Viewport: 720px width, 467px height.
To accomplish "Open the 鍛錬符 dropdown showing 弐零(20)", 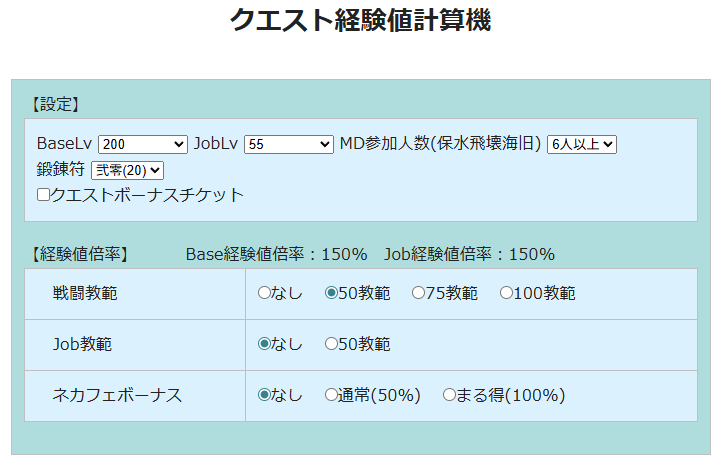I will (127, 171).
